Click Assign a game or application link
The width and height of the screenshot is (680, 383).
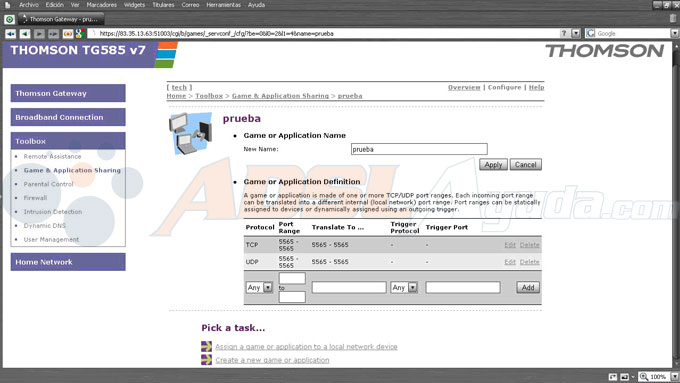pyautogui.click(x=306, y=347)
